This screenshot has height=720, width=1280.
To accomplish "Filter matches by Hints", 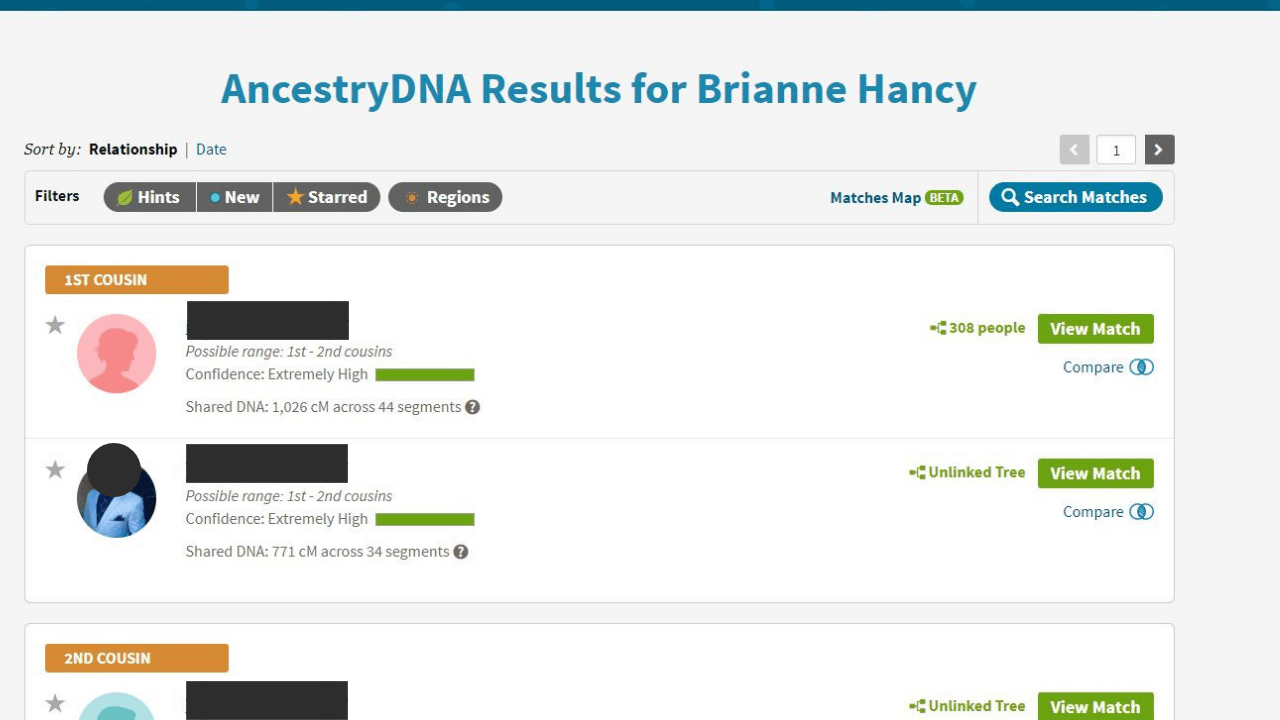I will pos(149,197).
